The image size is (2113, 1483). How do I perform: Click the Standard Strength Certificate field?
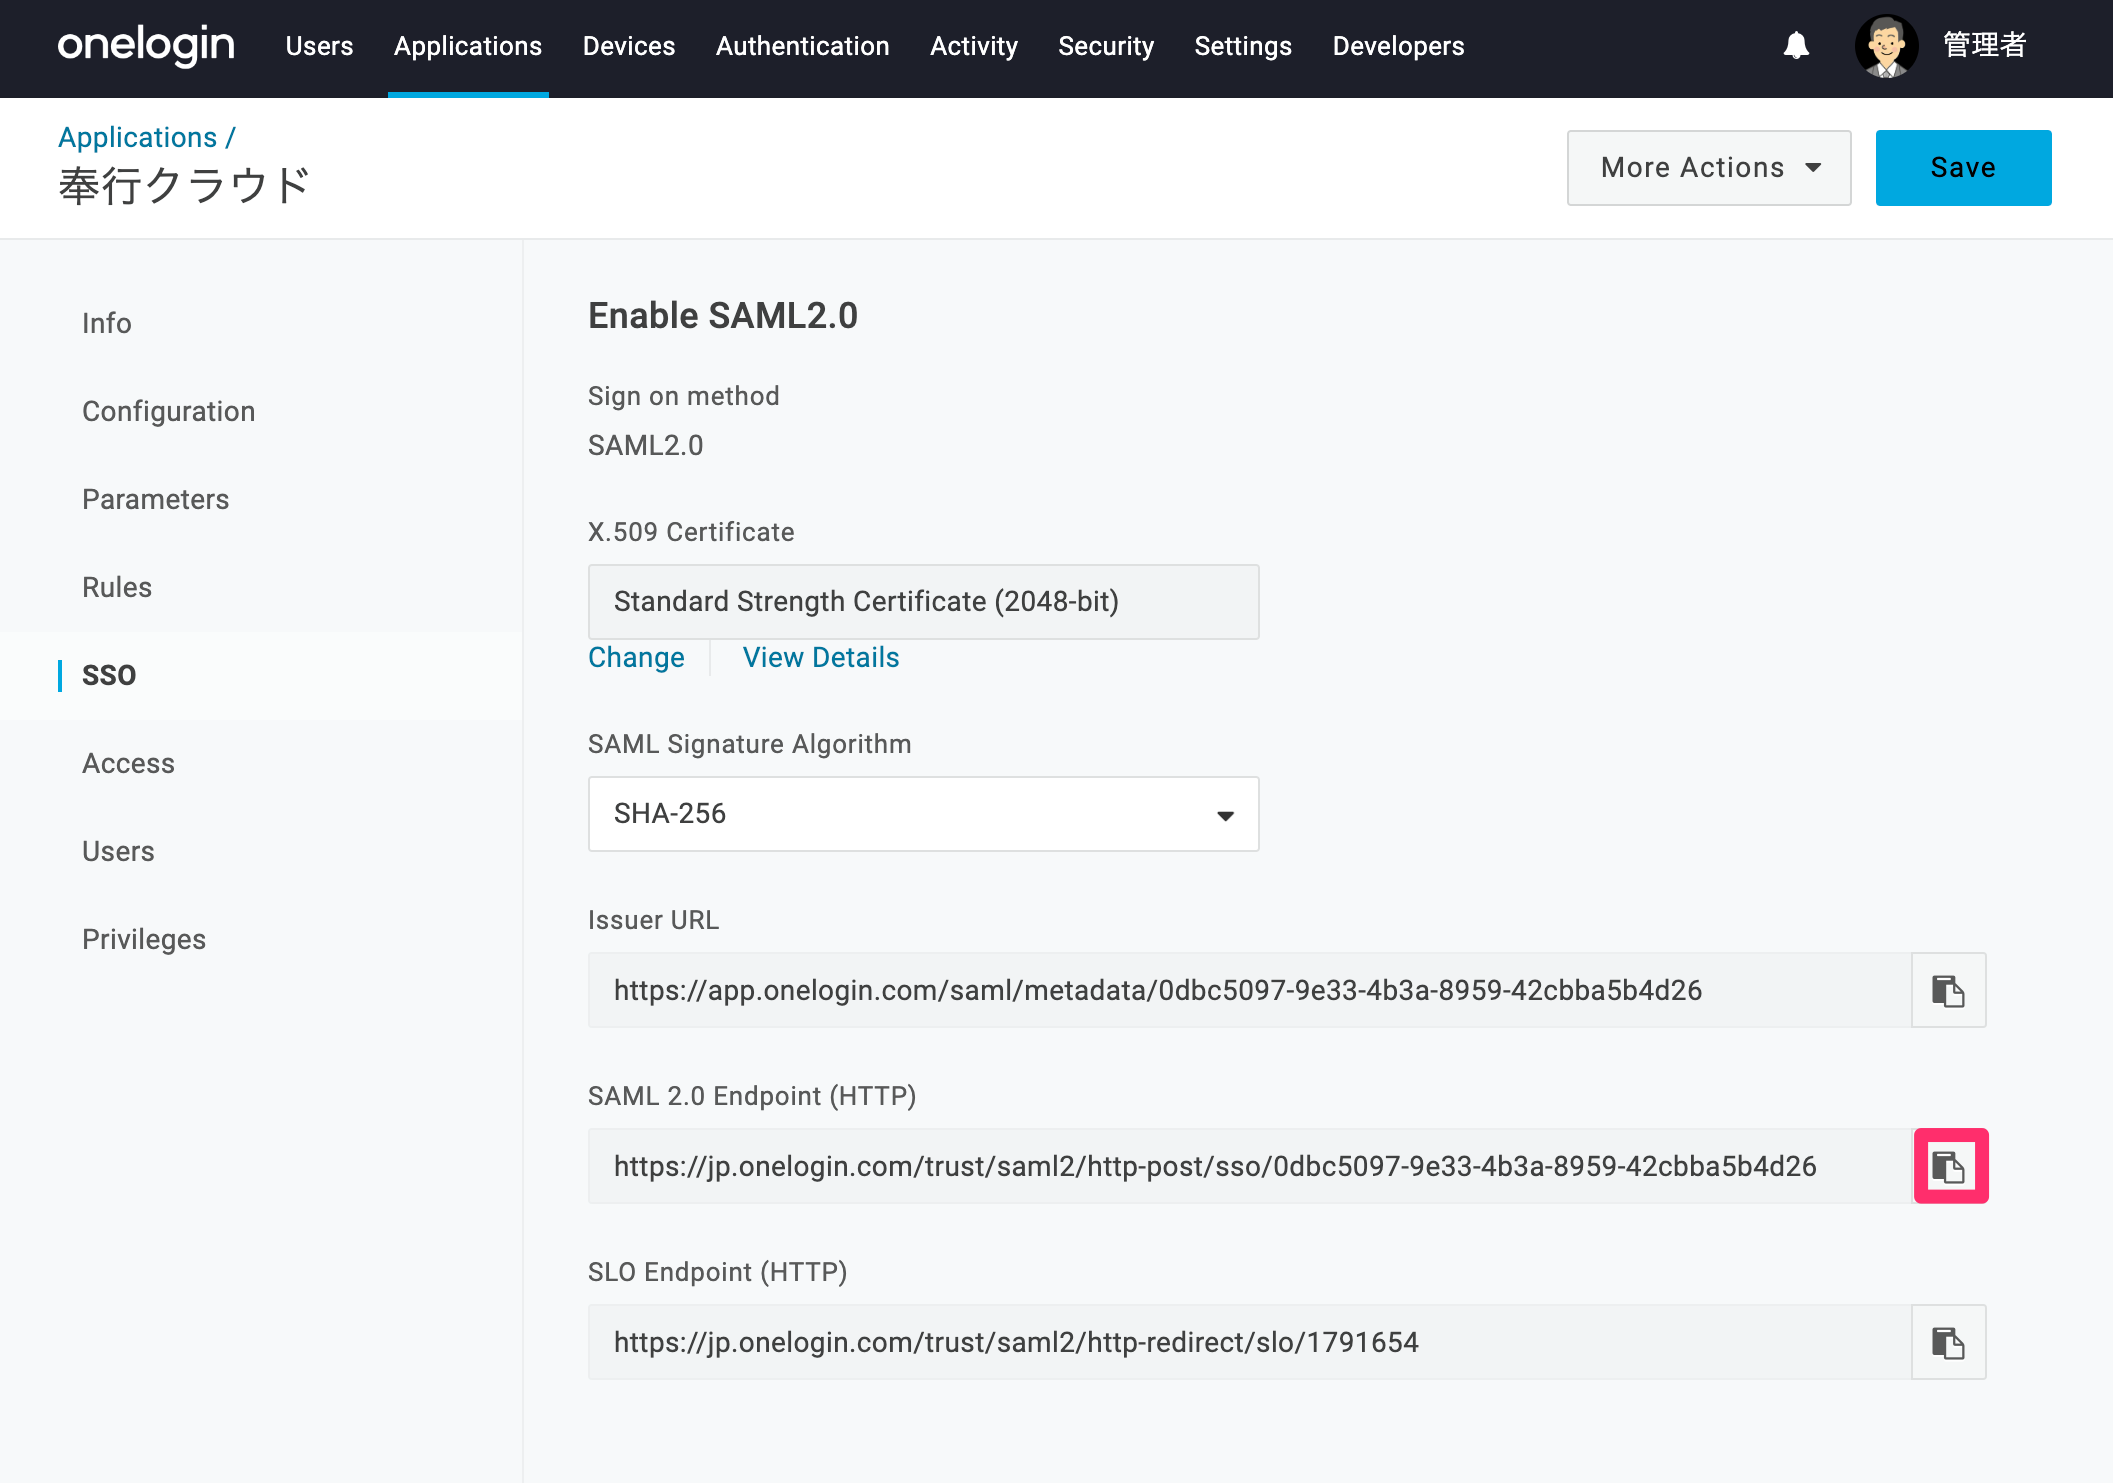coord(923,602)
